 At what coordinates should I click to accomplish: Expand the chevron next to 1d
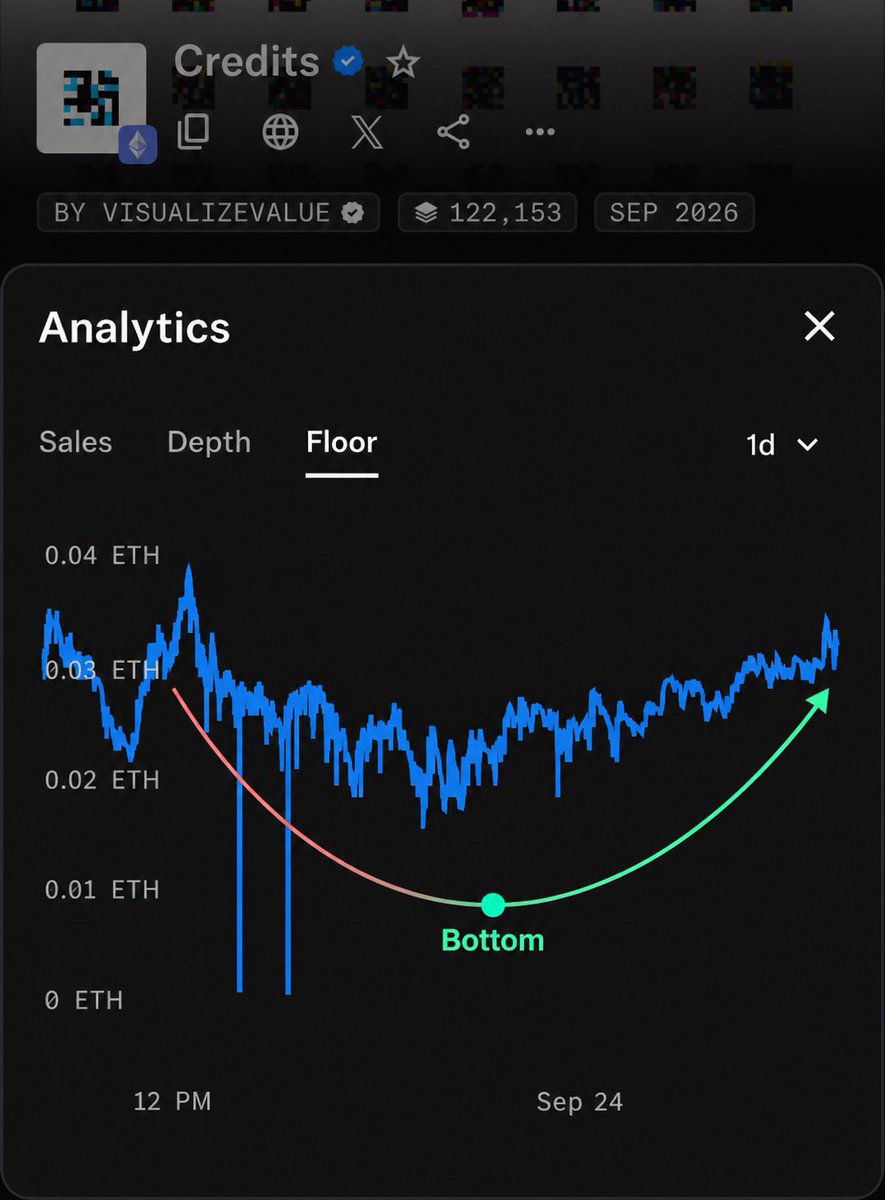[808, 445]
